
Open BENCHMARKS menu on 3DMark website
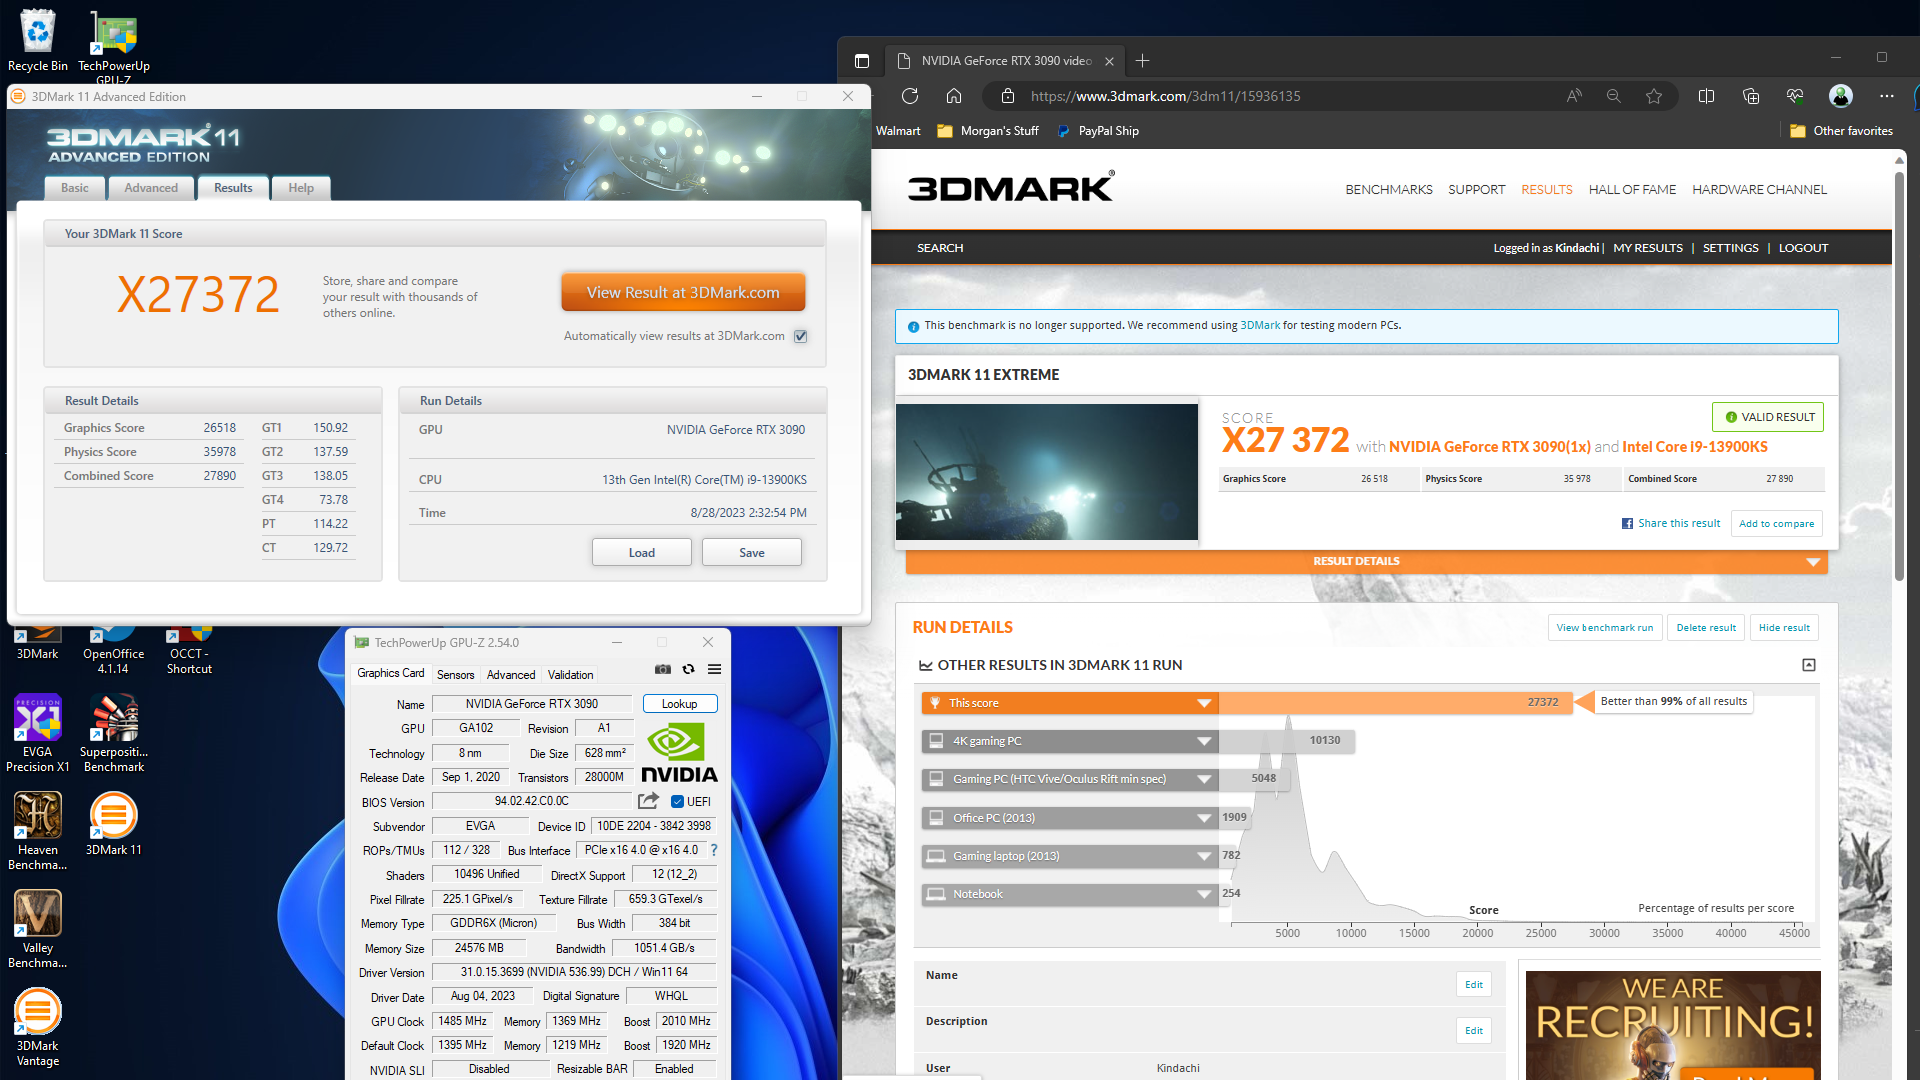tap(1388, 189)
